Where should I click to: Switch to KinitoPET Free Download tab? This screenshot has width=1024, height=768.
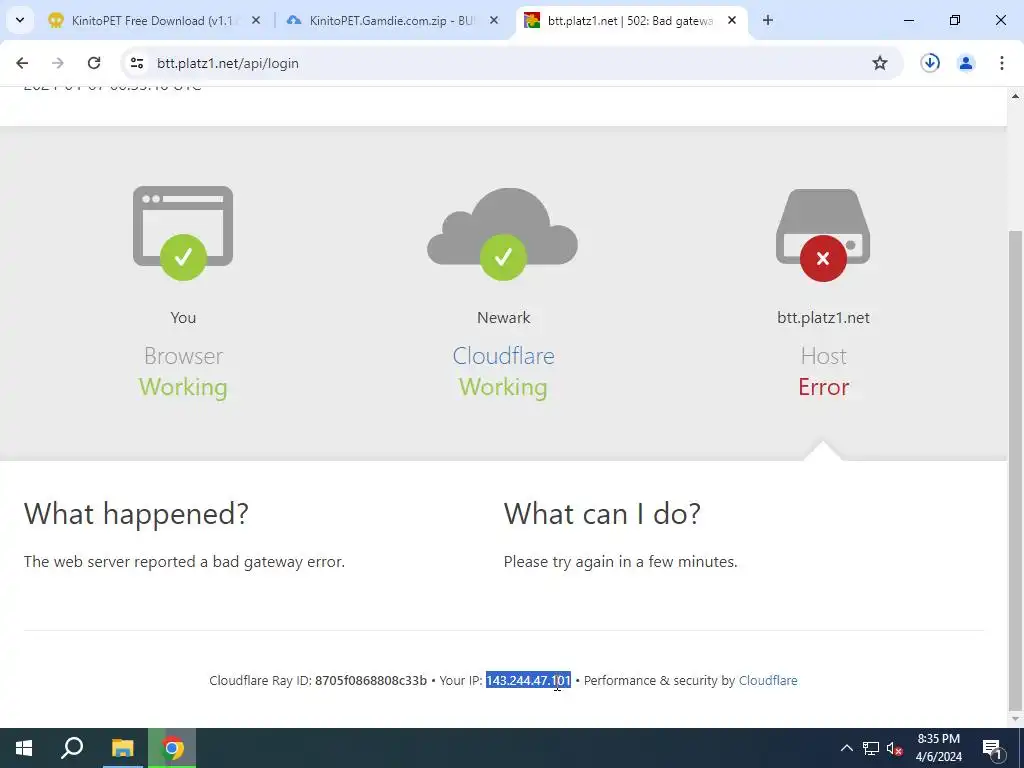pyautogui.click(x=152, y=20)
